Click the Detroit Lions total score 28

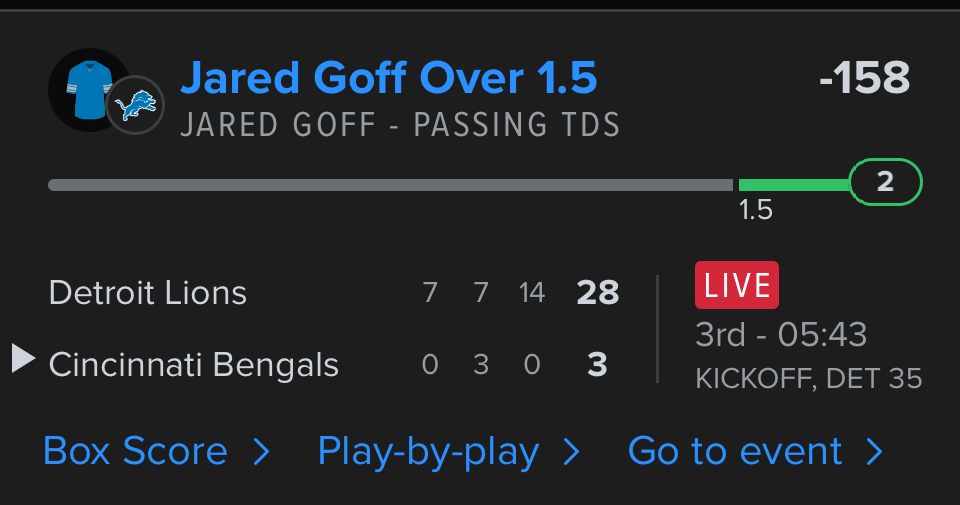pos(598,293)
